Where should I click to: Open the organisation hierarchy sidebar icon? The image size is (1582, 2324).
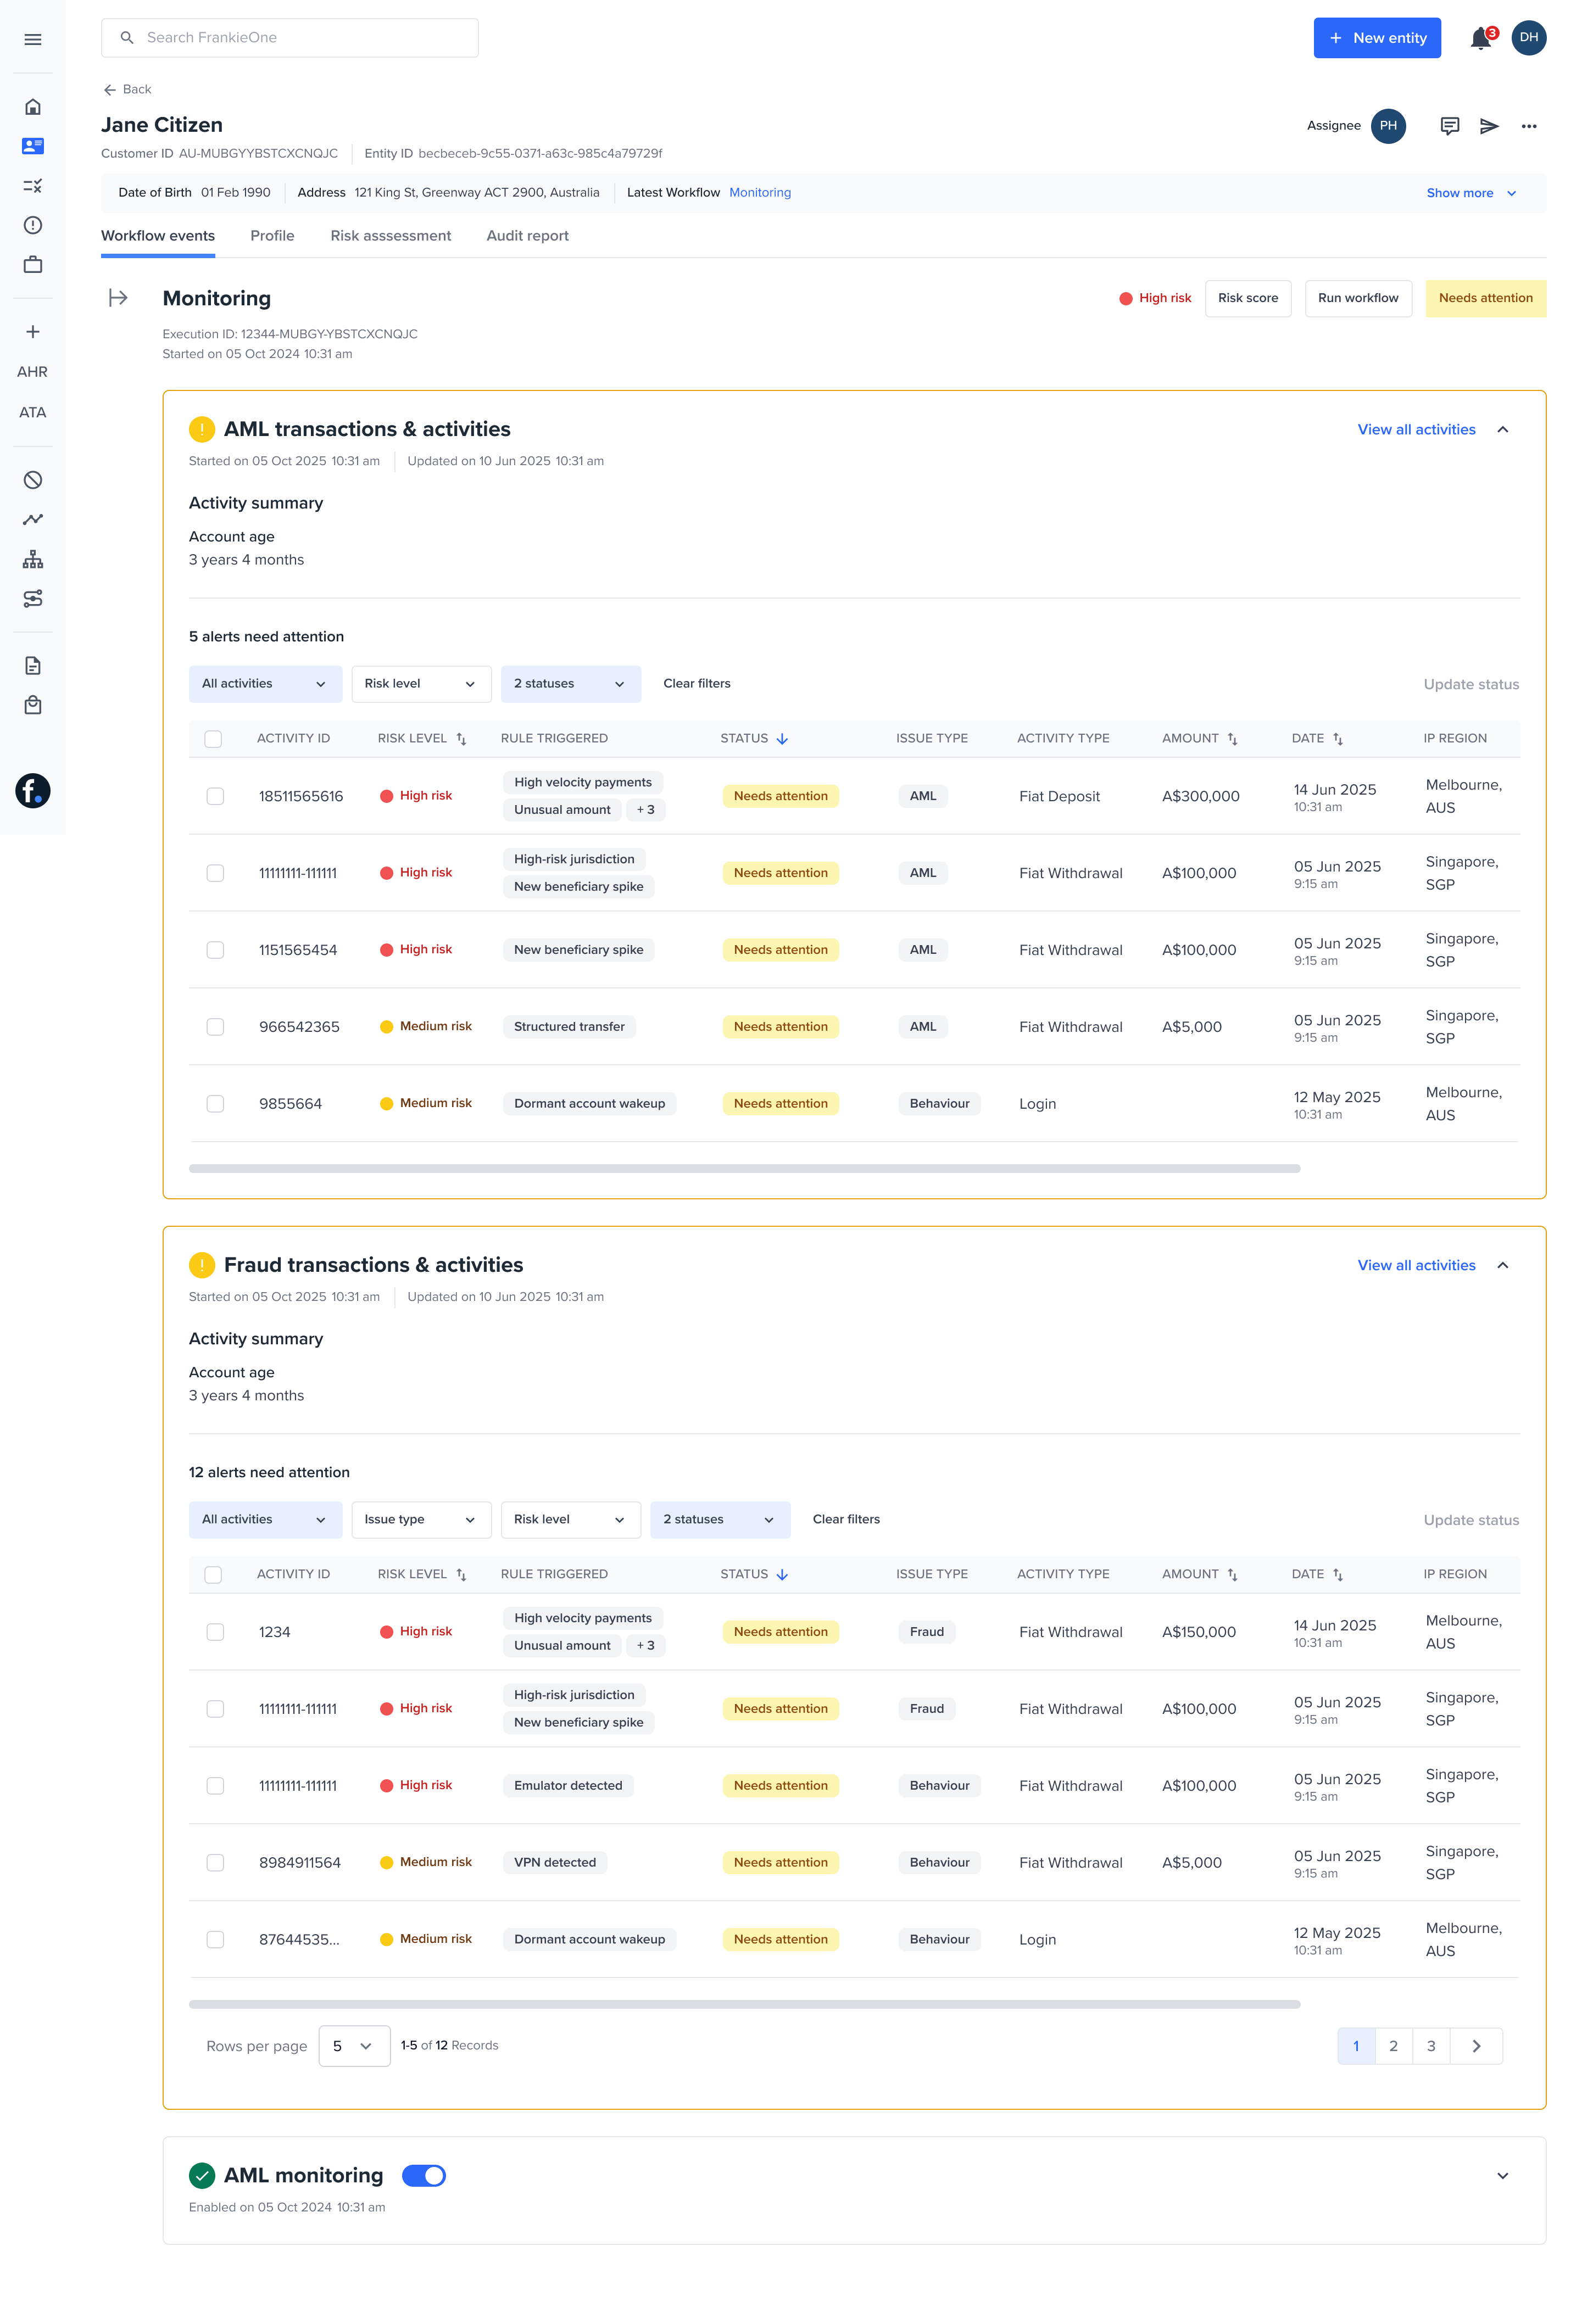(x=33, y=559)
